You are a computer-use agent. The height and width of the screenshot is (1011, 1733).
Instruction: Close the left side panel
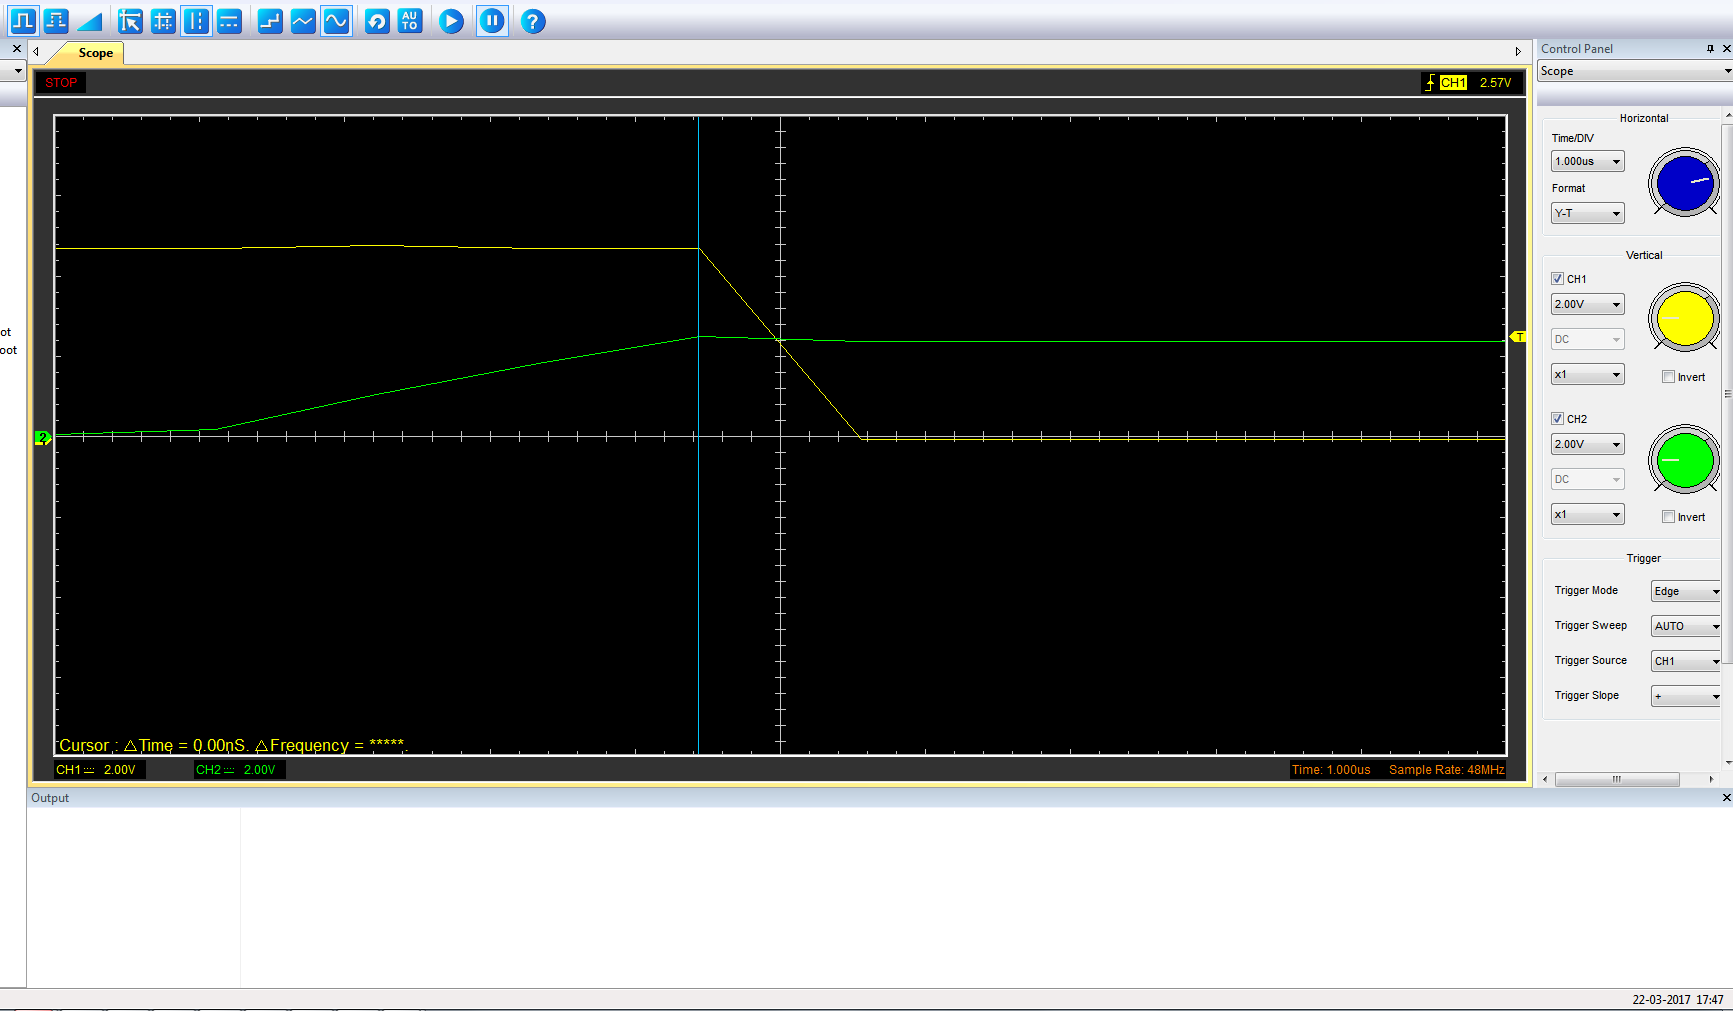click(x=16, y=48)
